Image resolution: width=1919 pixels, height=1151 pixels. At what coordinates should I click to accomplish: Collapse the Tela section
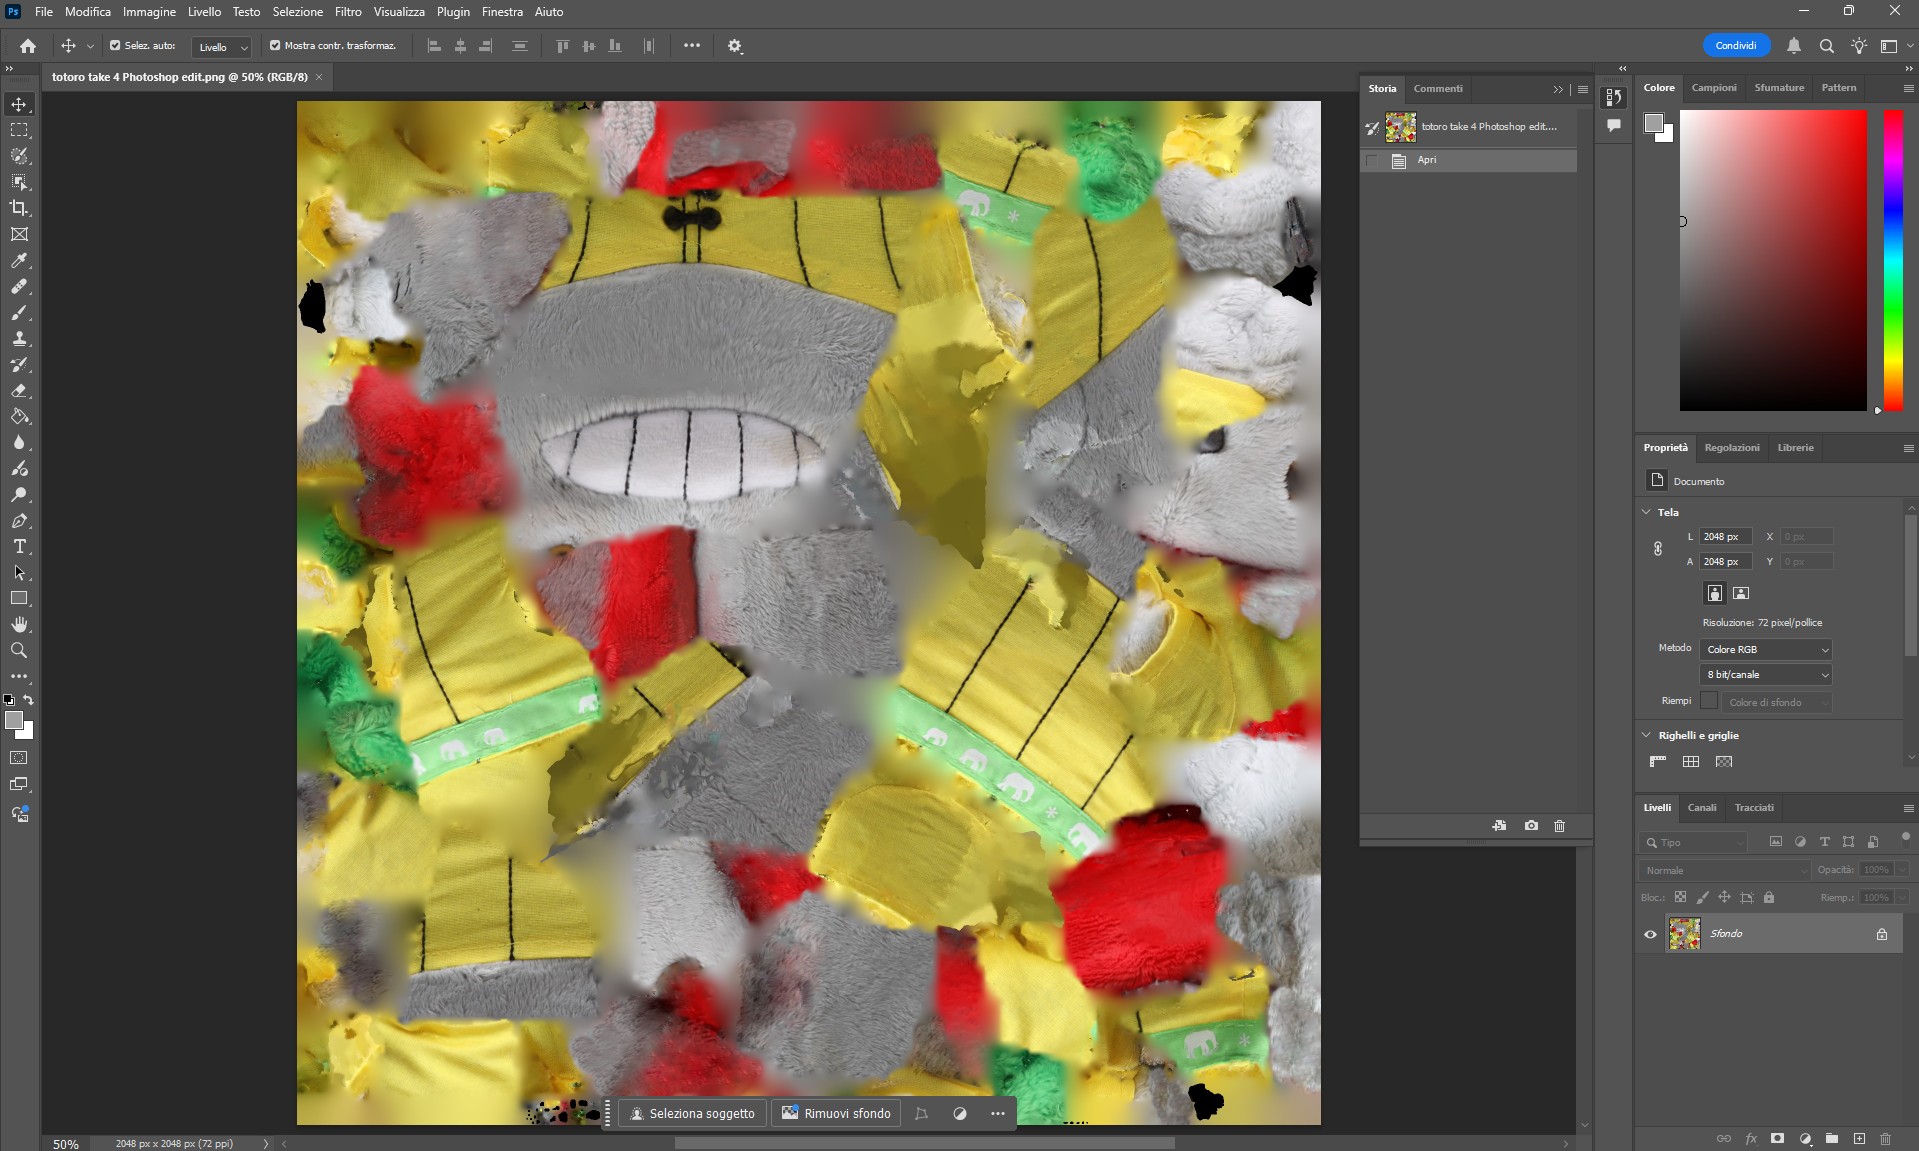pyautogui.click(x=1647, y=512)
